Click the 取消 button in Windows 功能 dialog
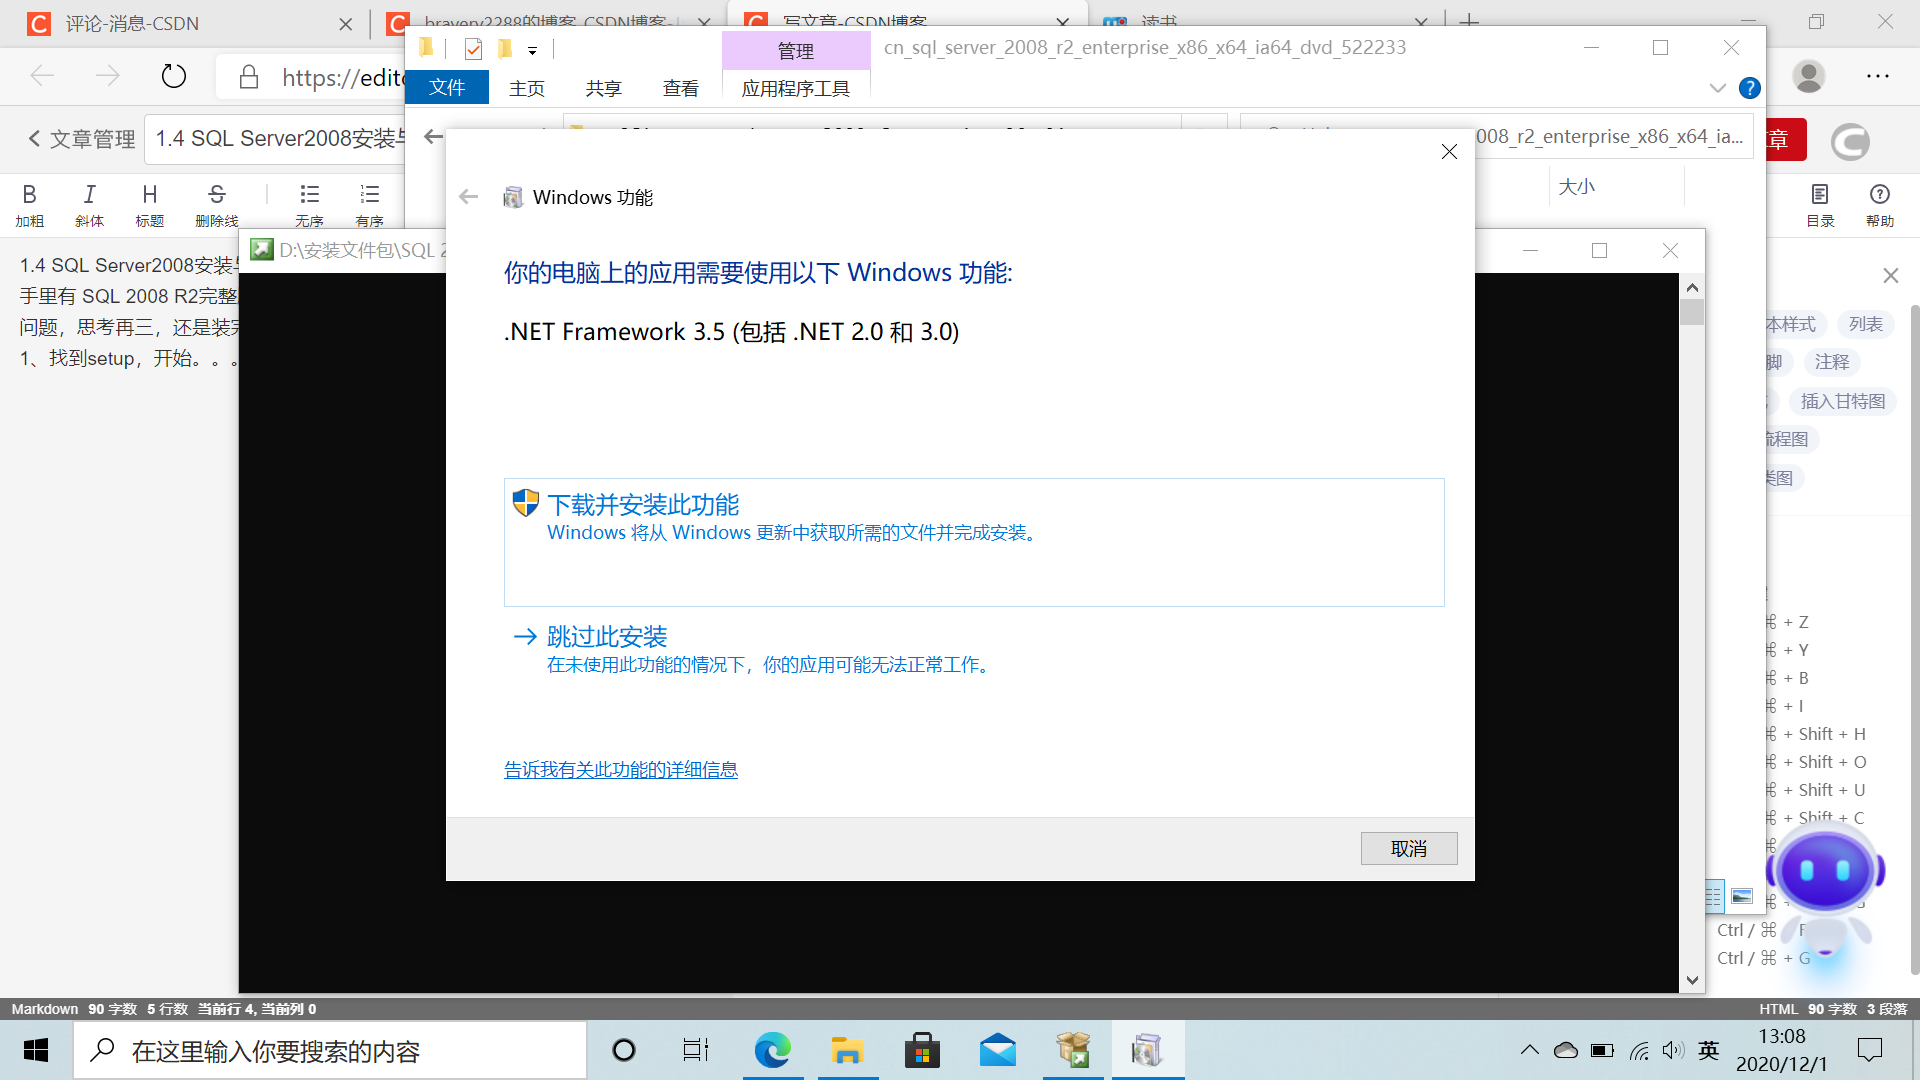 1409,849
